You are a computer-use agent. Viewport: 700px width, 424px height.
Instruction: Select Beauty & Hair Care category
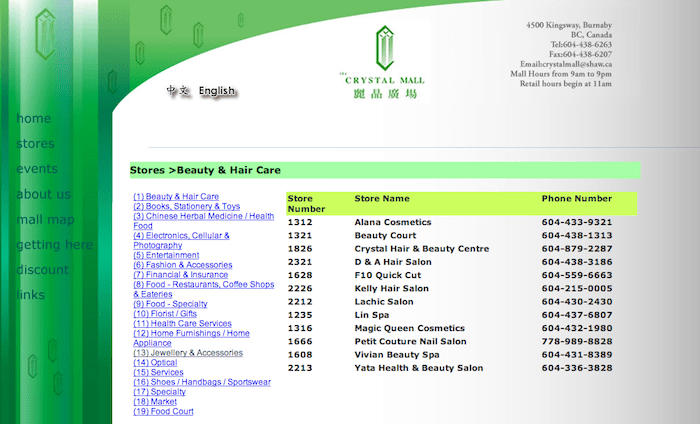(x=176, y=197)
